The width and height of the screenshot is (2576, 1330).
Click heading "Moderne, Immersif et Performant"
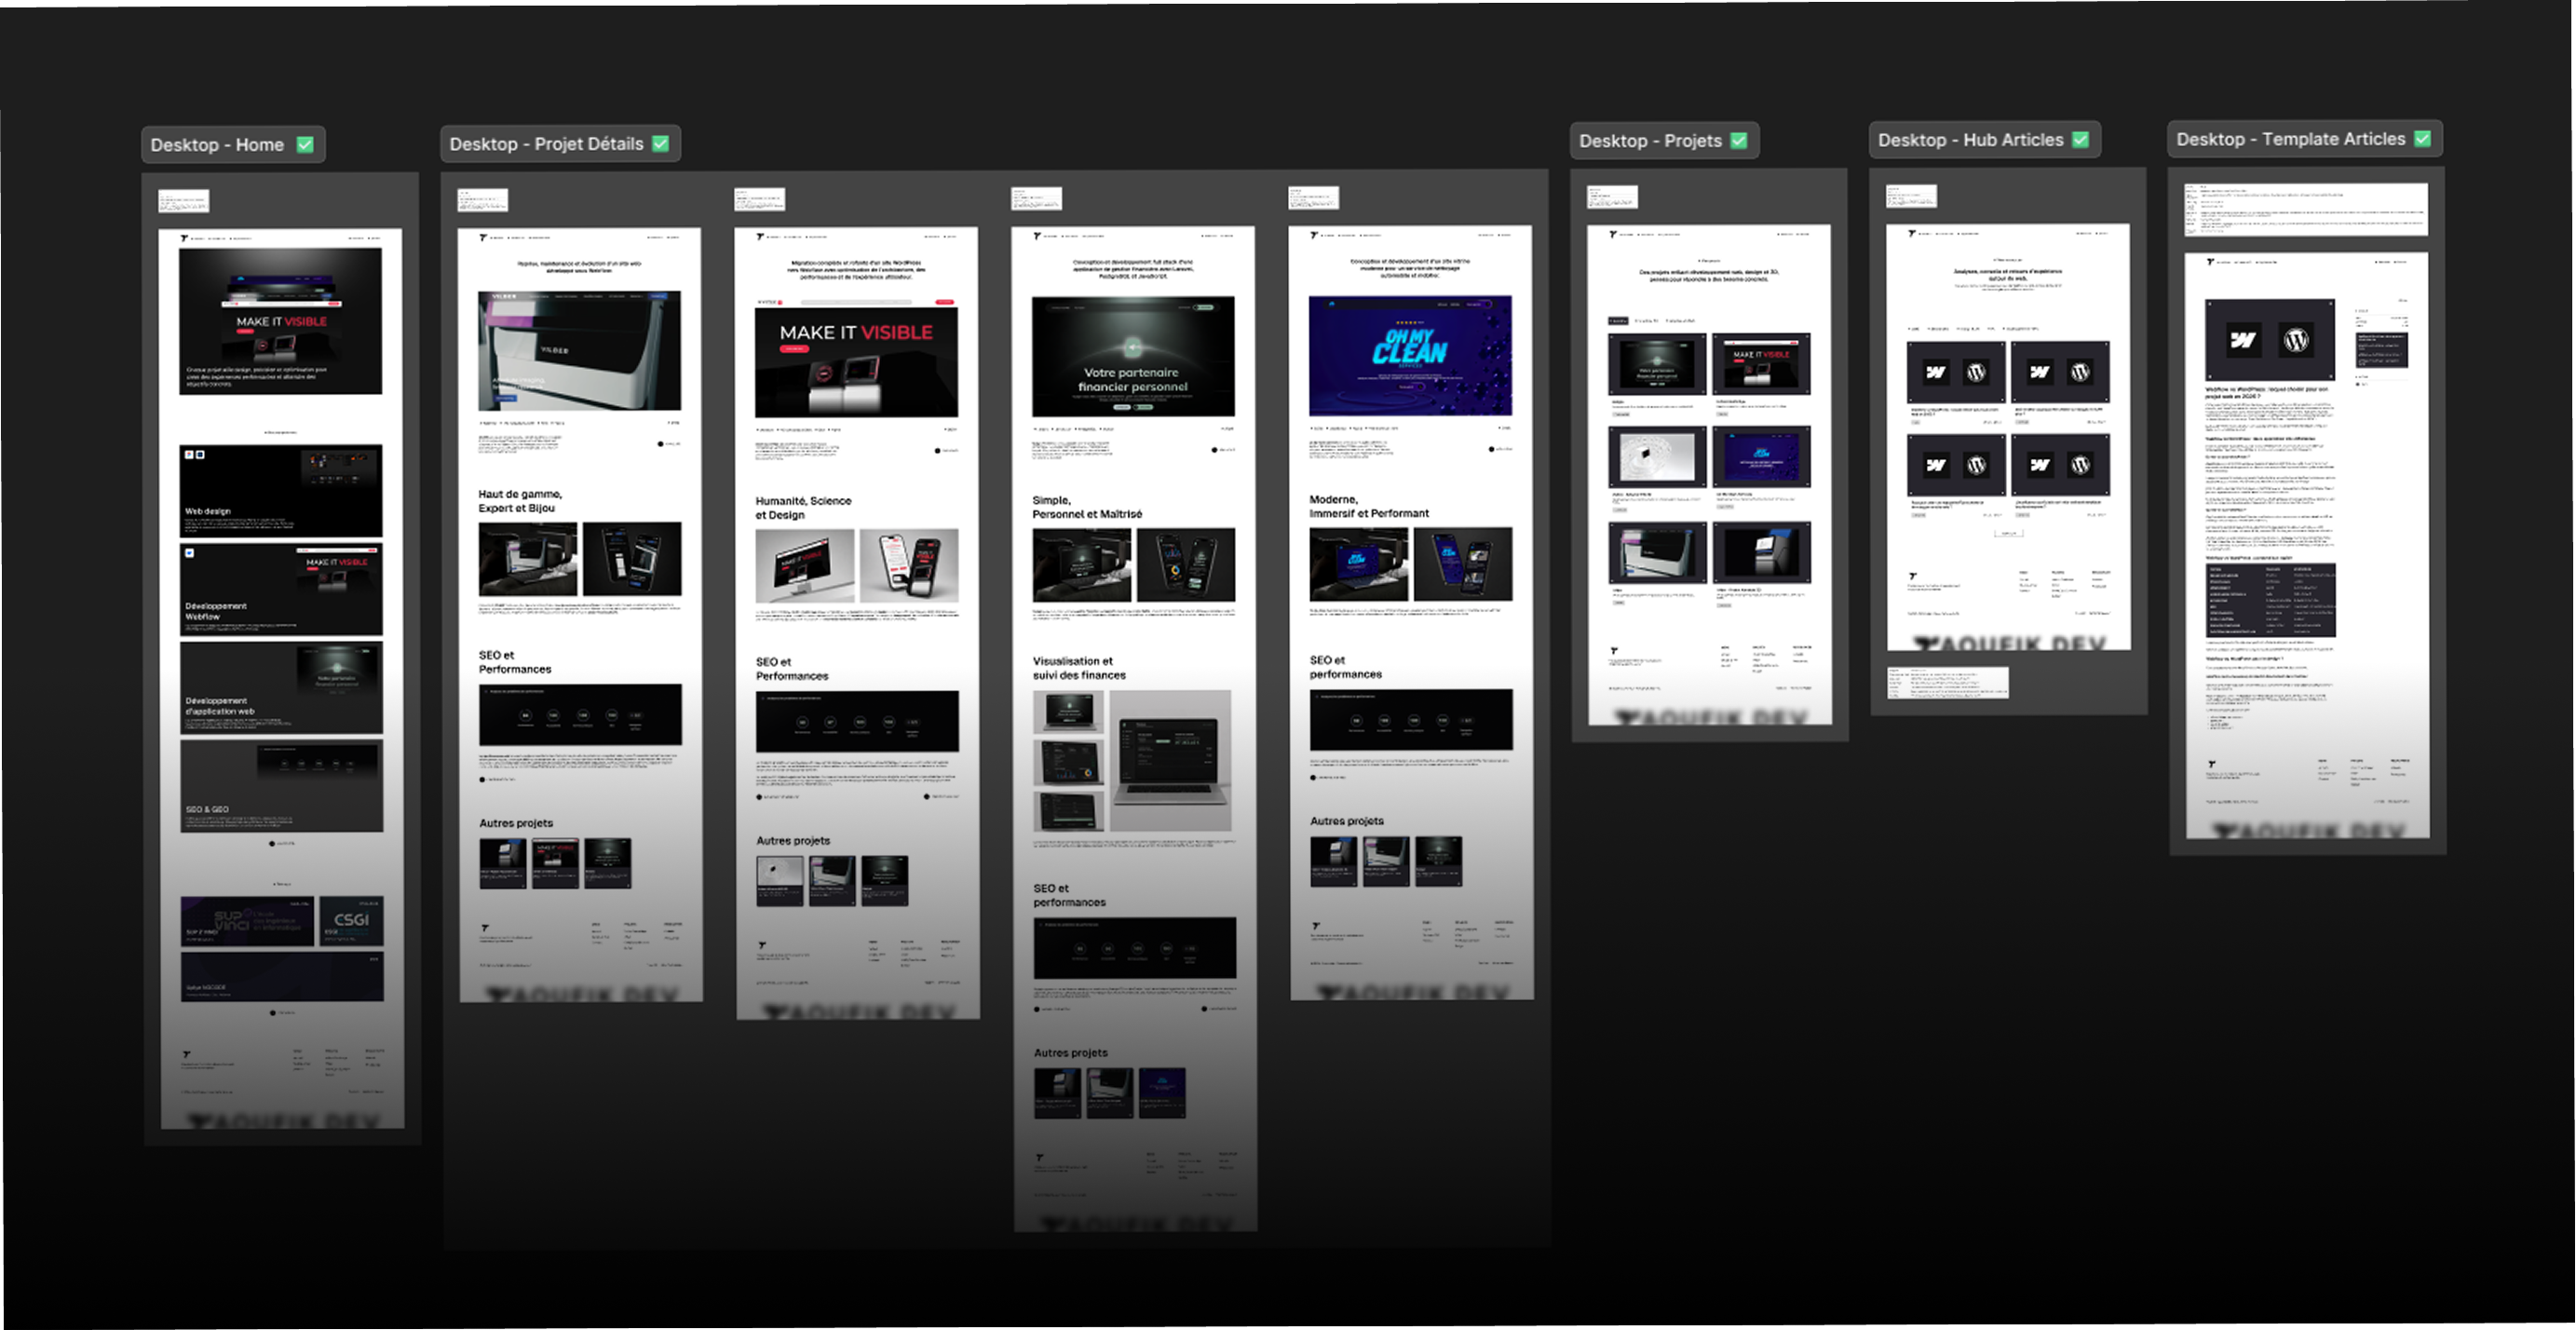[1369, 506]
